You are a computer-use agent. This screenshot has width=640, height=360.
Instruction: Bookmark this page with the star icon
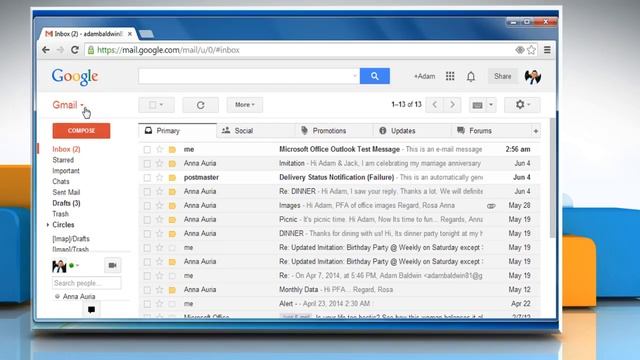(531, 50)
